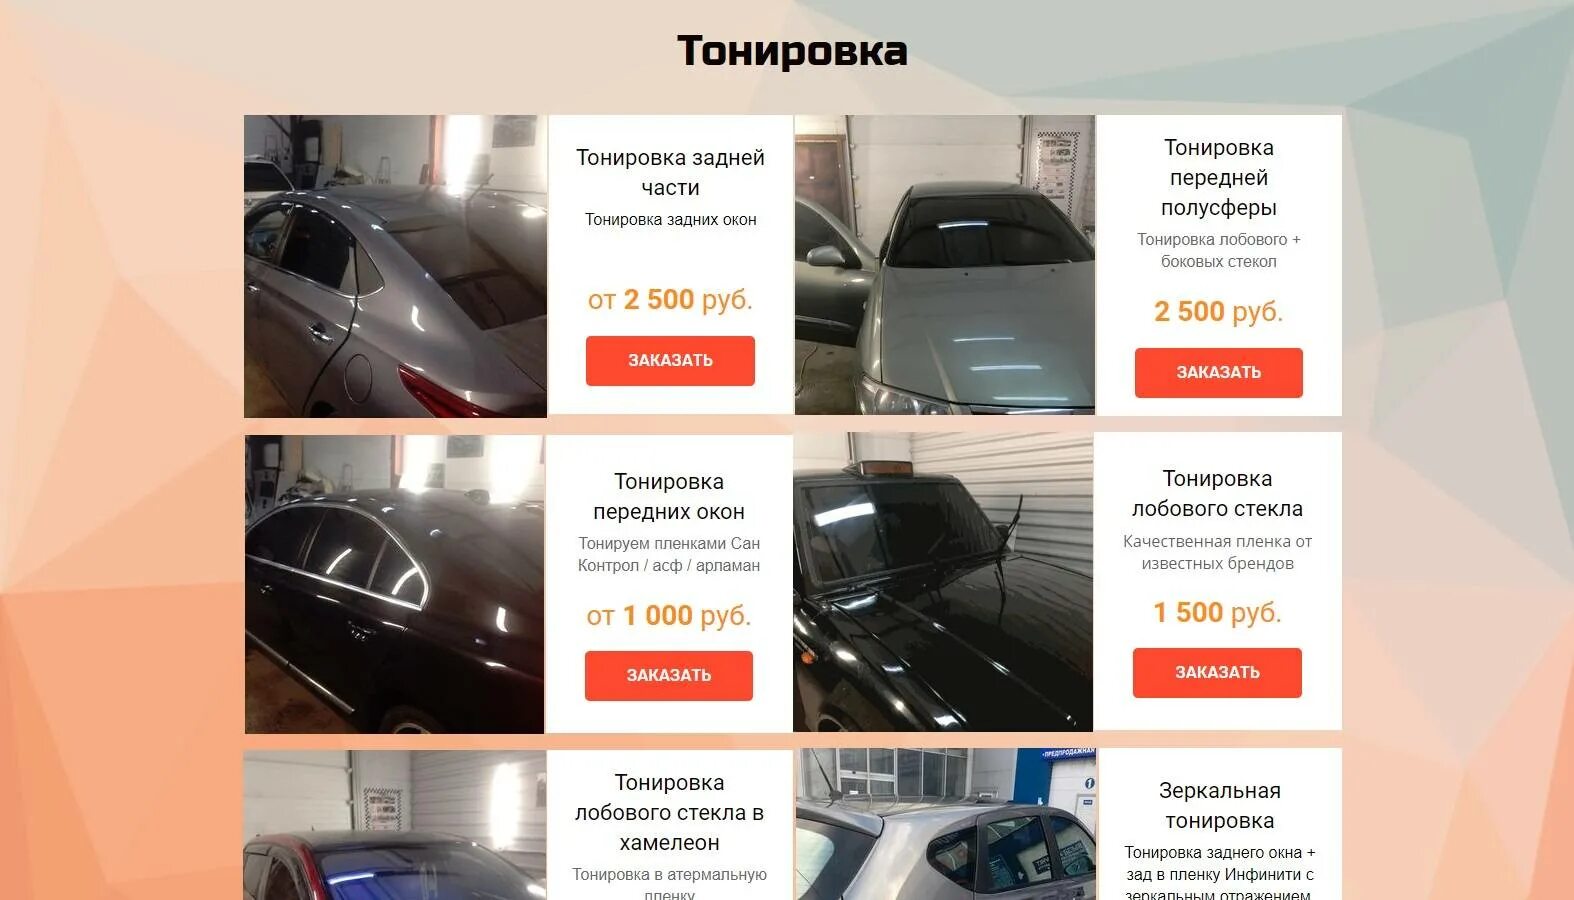Select the Тонировка лобового стекла title
This screenshot has height=900, width=1574.
pos(1217,493)
